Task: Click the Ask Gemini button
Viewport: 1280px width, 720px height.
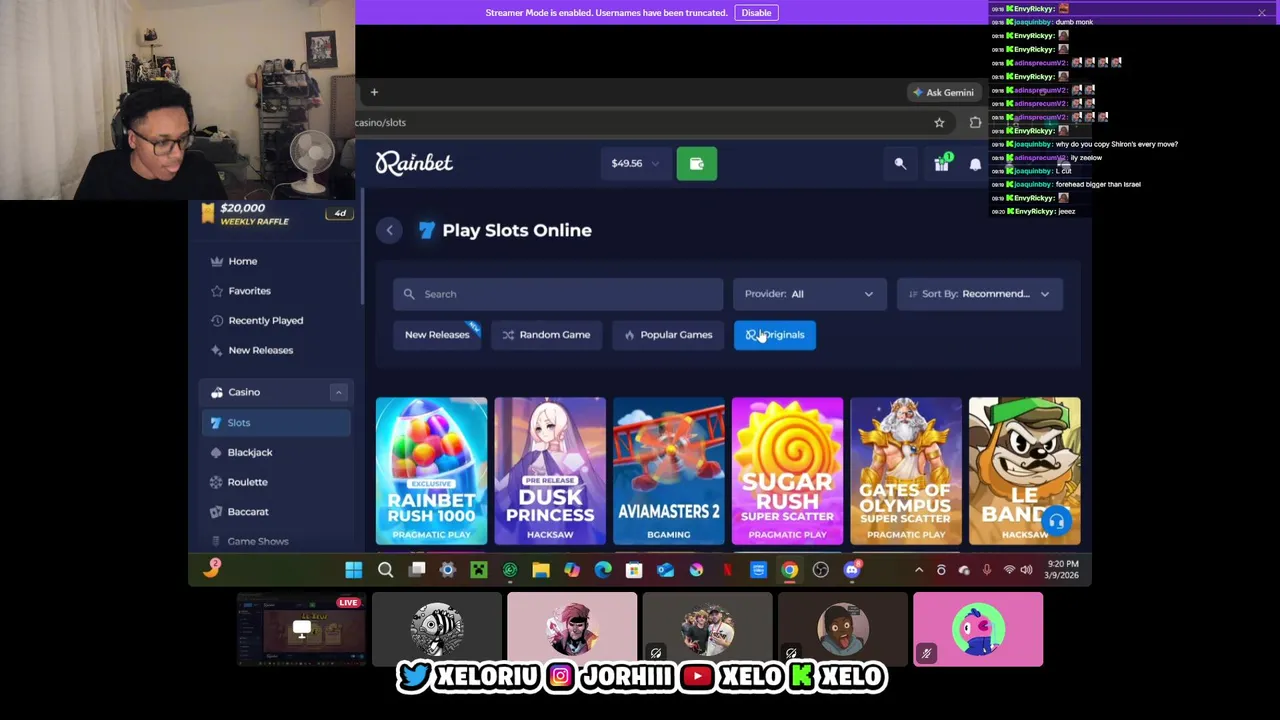Action: click(943, 92)
